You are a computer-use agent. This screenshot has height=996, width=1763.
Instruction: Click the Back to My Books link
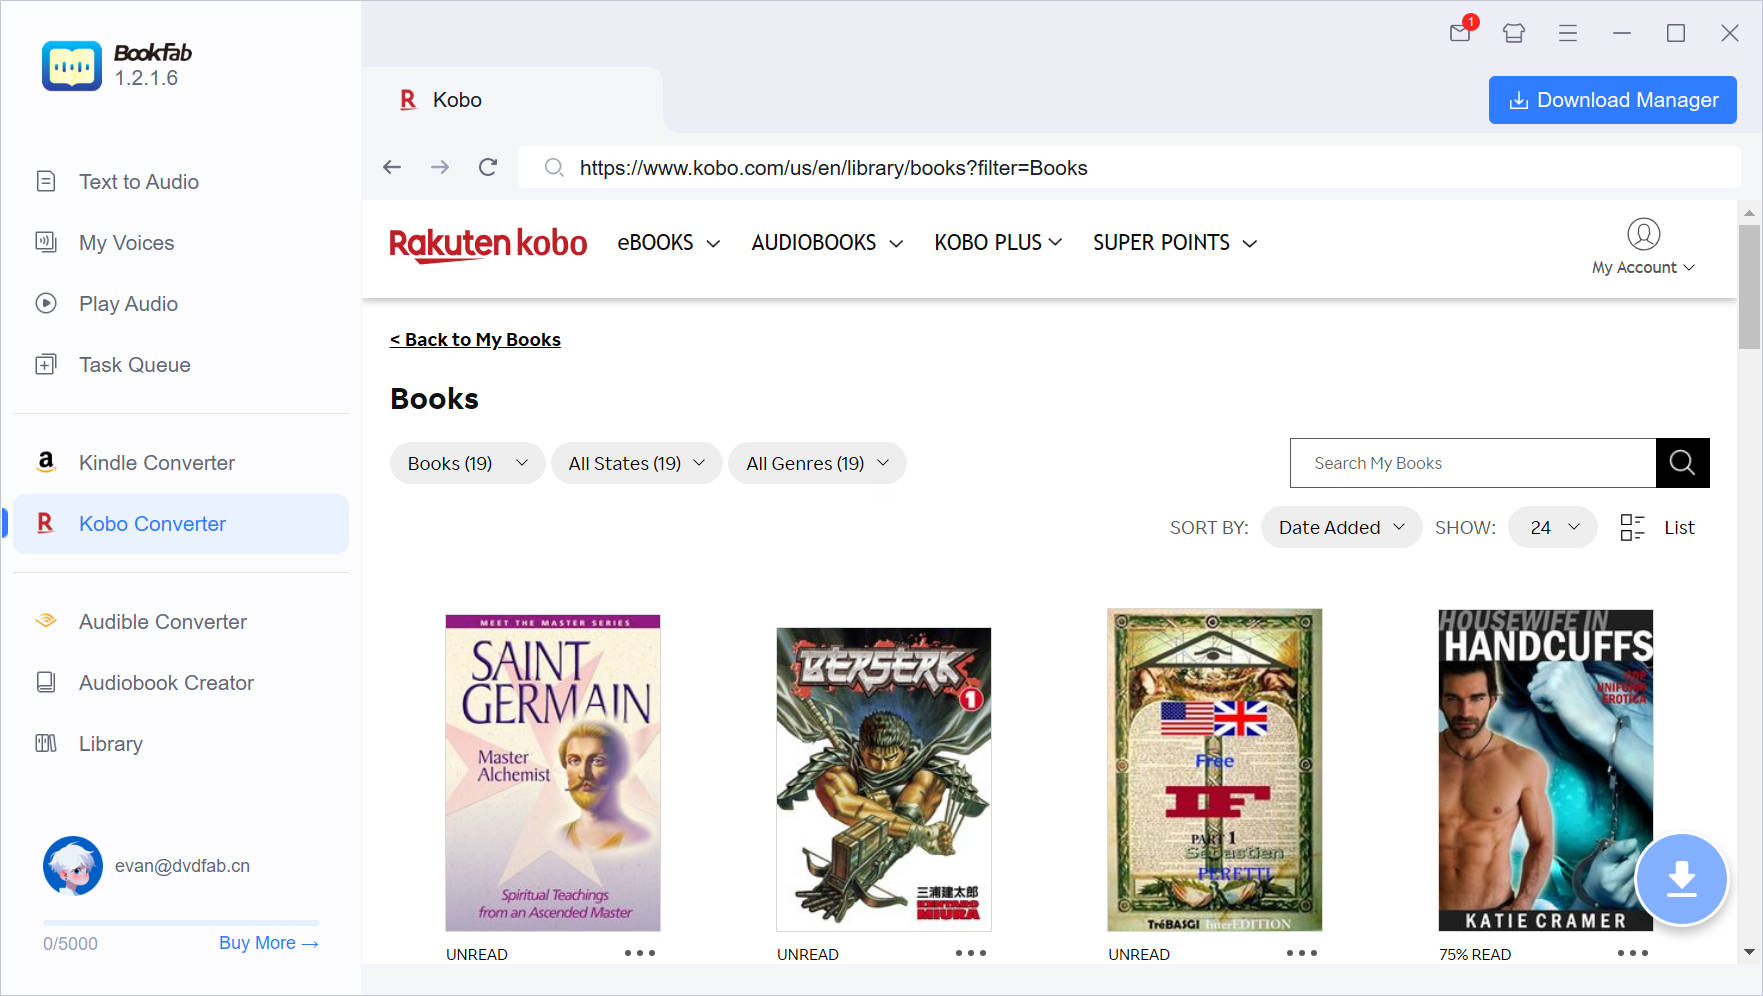(475, 339)
